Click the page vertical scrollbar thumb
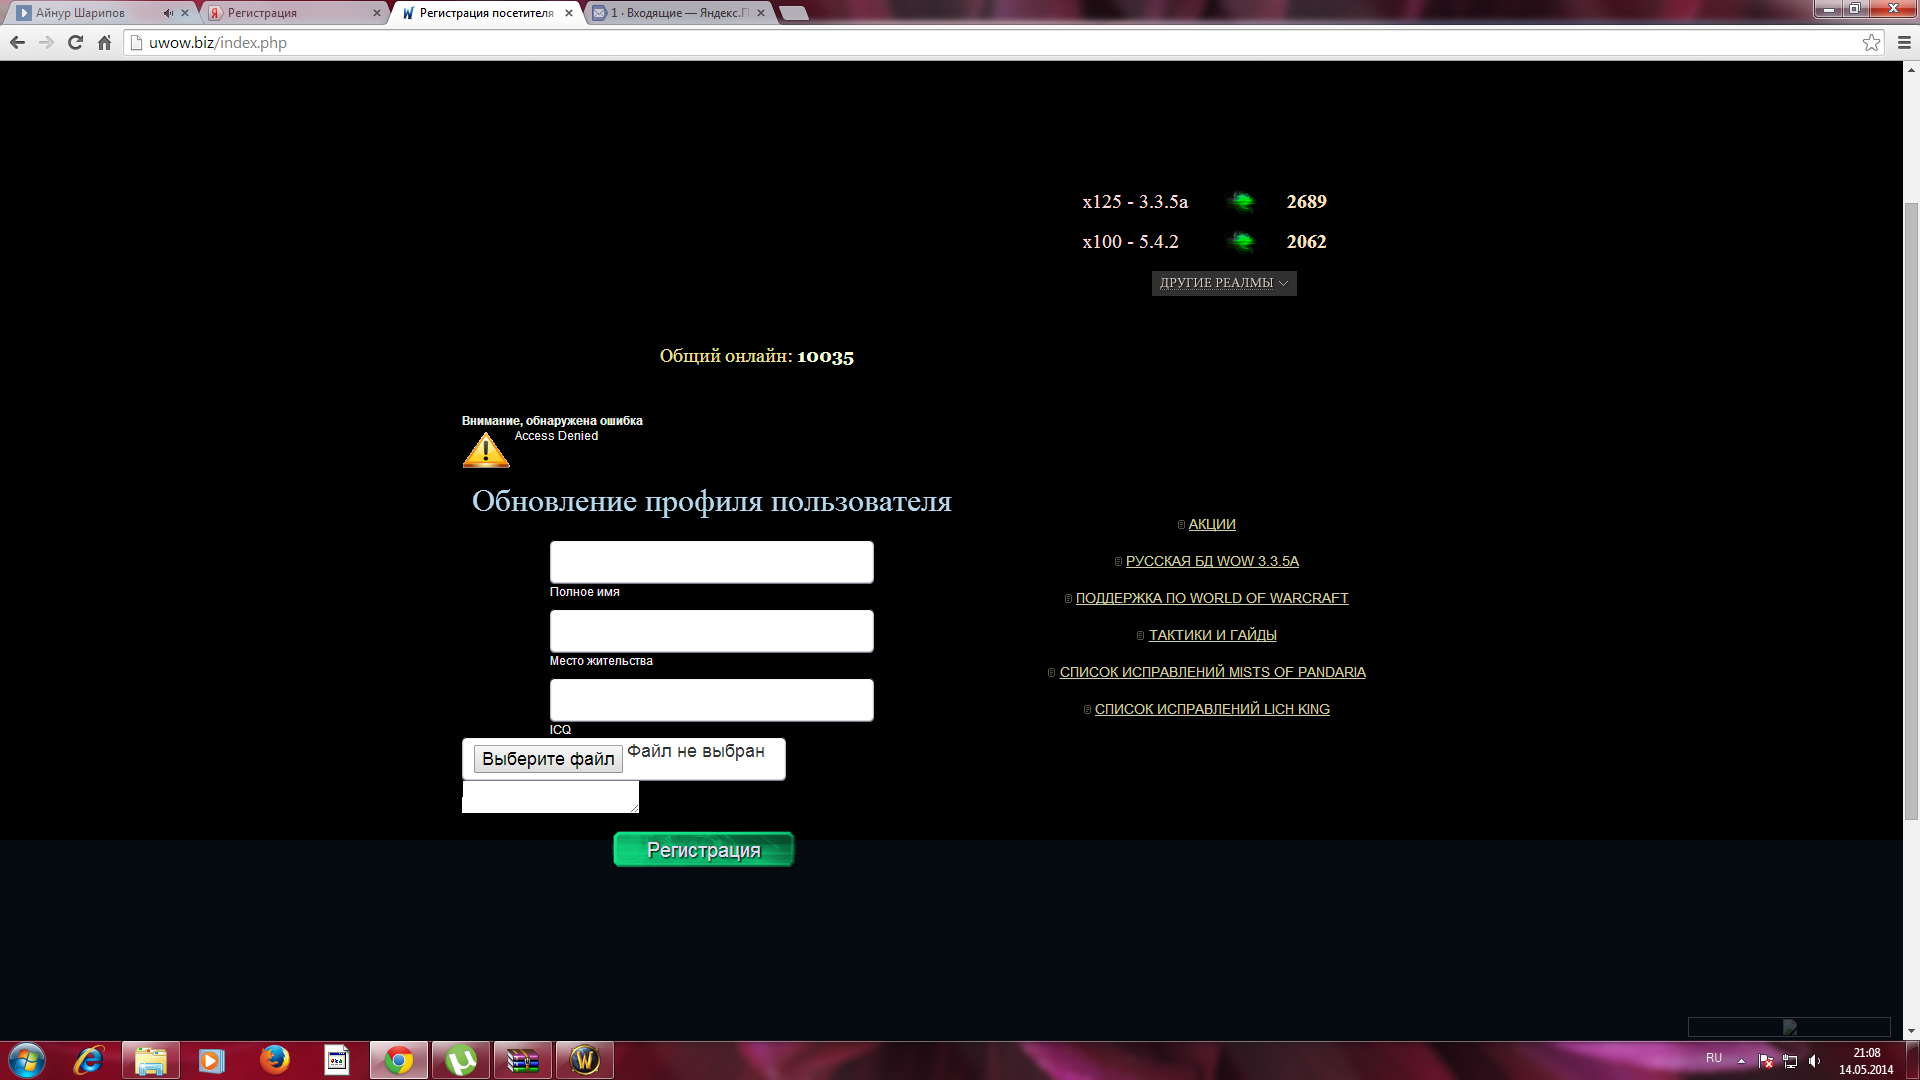Viewport: 1920px width, 1080px height. [x=1911, y=510]
